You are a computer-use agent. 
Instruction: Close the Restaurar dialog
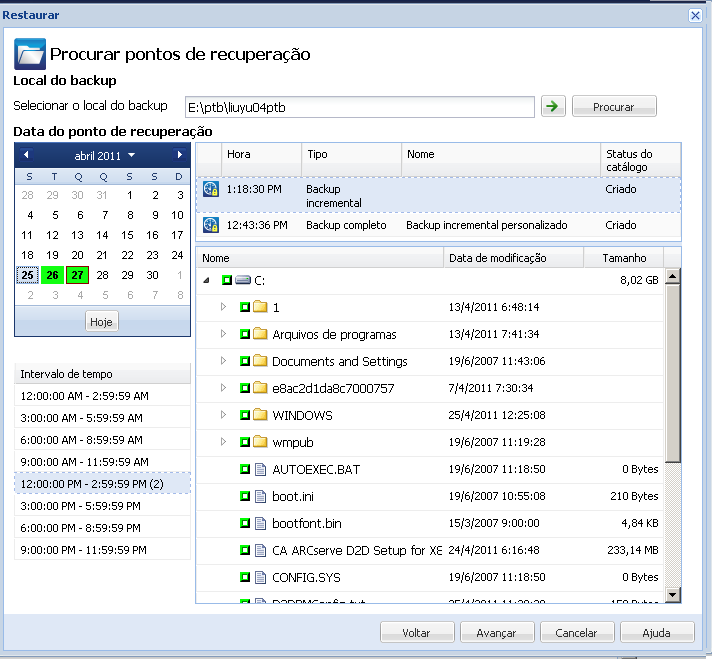click(695, 15)
